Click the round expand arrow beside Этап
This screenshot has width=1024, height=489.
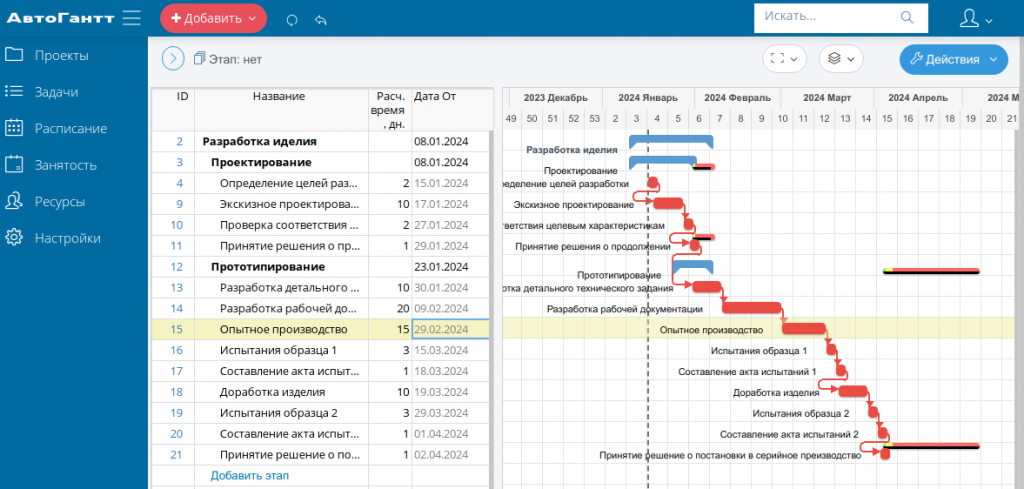[173, 59]
